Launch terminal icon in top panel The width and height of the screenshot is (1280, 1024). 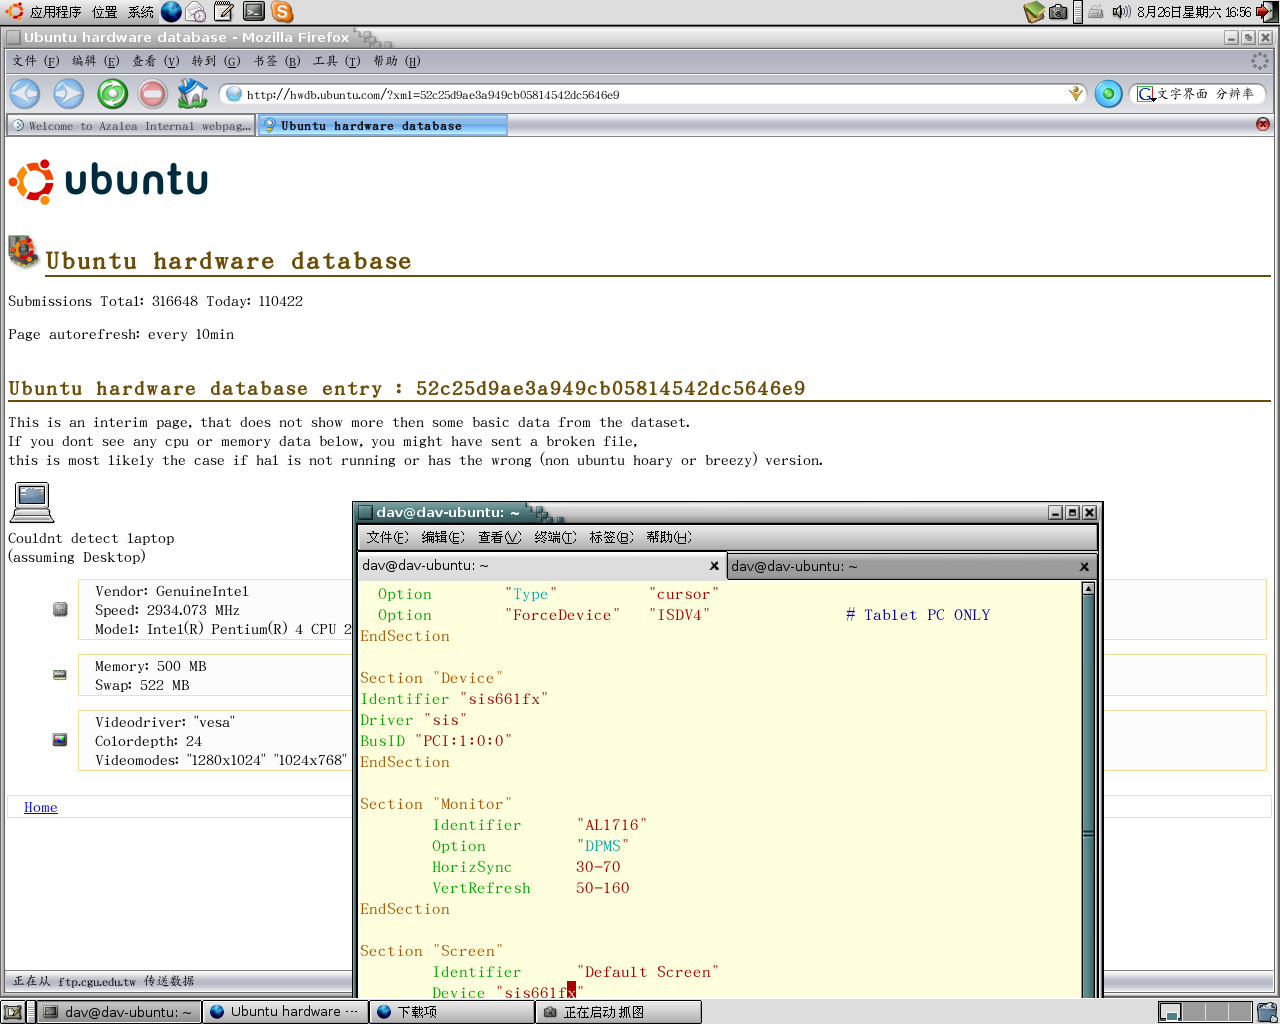pyautogui.click(x=254, y=12)
